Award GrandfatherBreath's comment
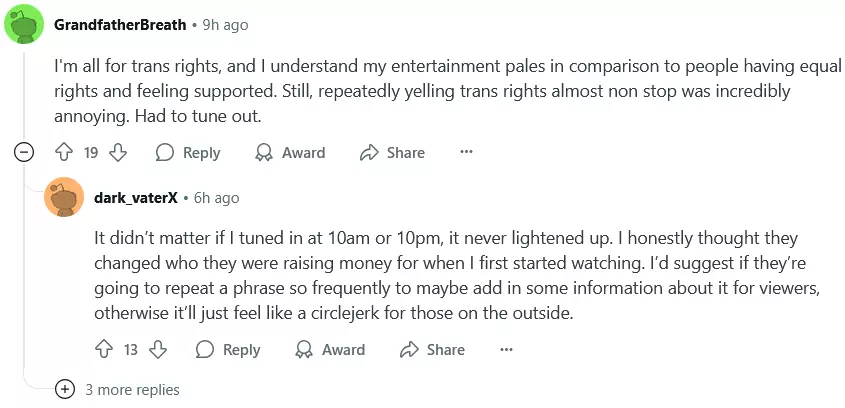 tap(290, 153)
